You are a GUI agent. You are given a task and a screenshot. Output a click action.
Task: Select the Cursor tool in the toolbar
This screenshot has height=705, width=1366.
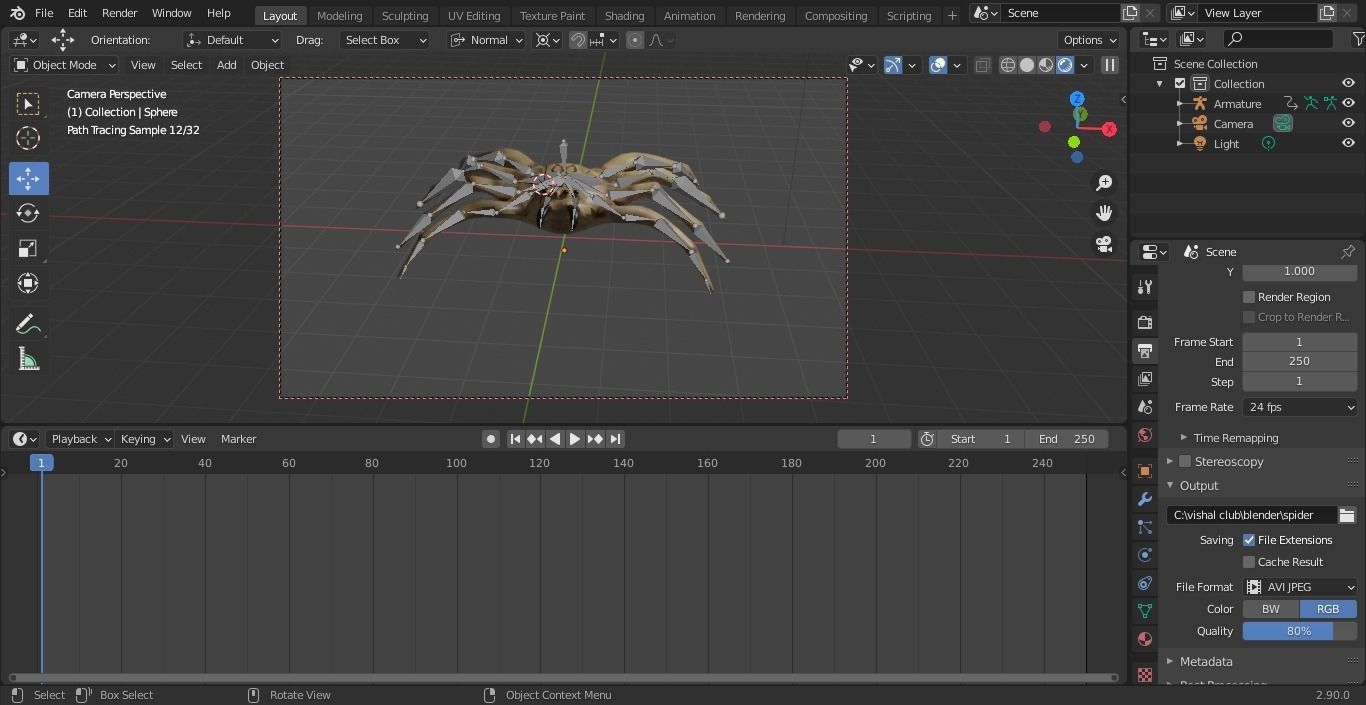(x=28, y=138)
